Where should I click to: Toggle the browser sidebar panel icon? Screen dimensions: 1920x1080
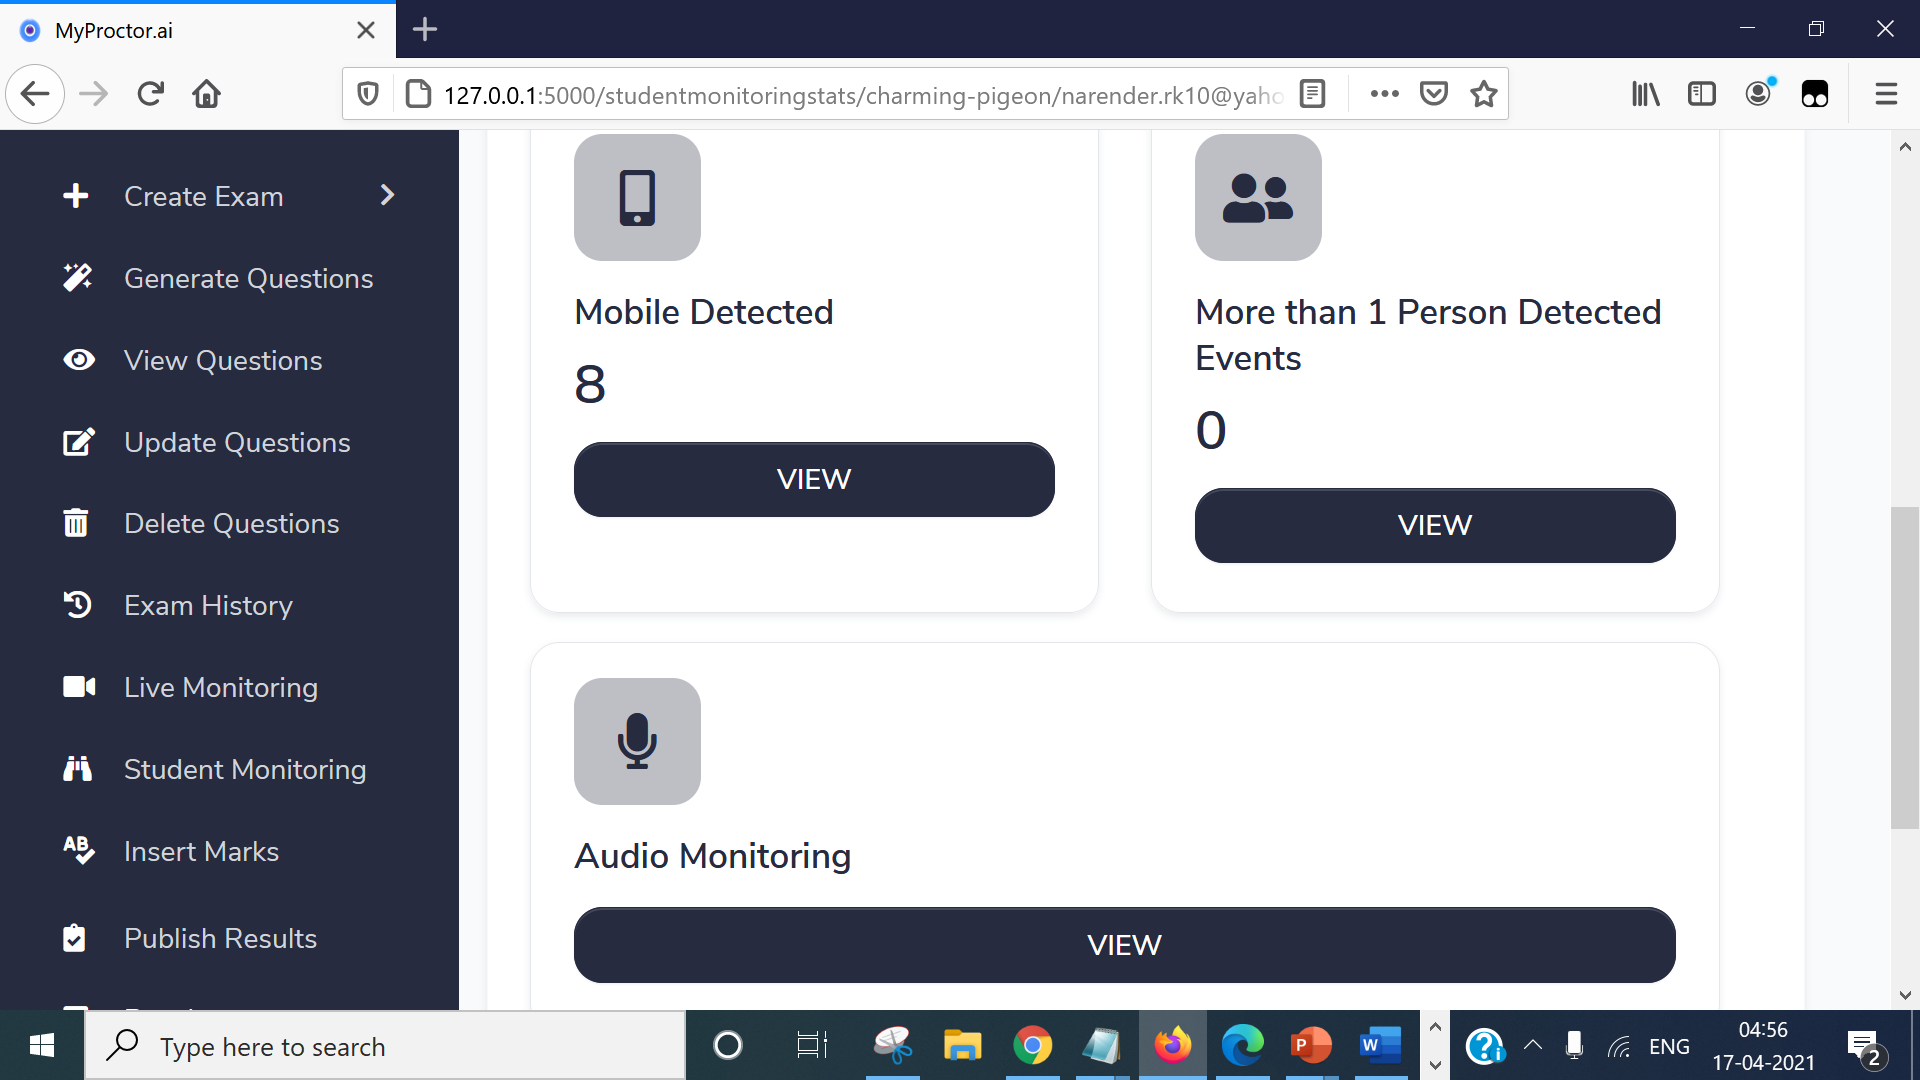pos(1701,94)
